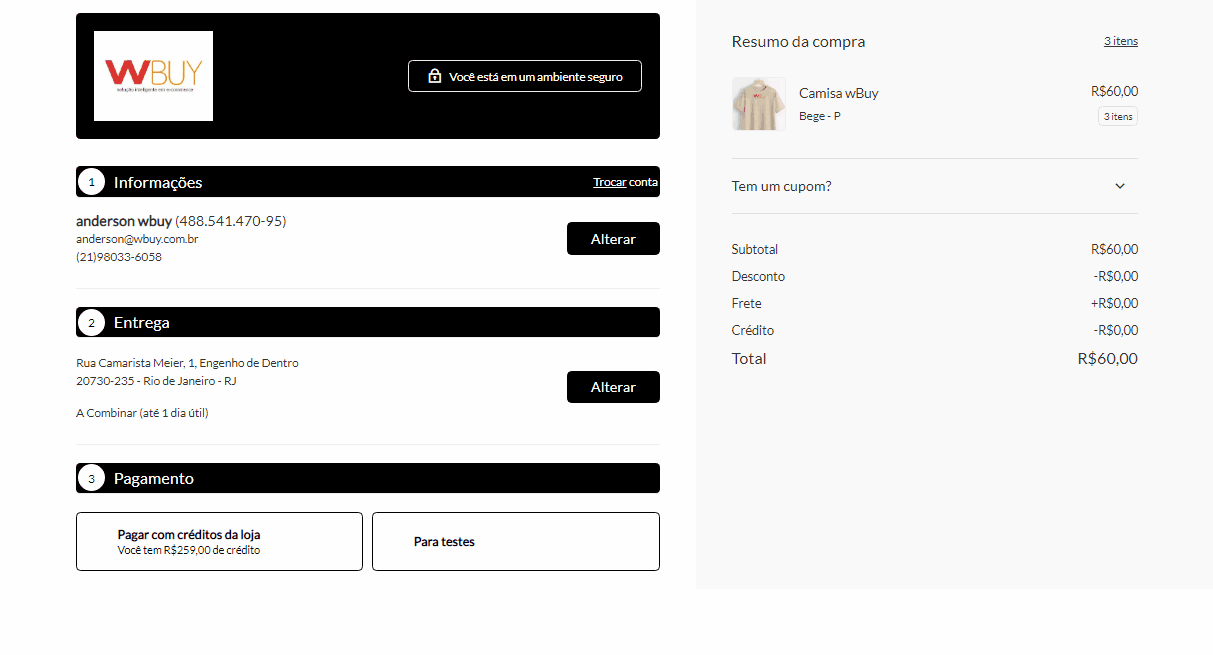
Task: Select the Pagar com créditos da loja option
Action: point(219,541)
